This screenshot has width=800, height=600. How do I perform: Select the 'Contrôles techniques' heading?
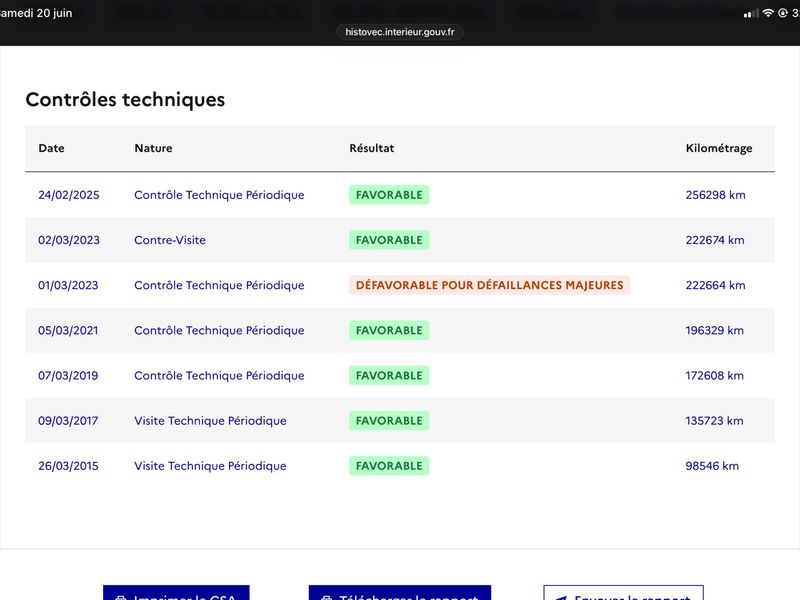(125, 99)
